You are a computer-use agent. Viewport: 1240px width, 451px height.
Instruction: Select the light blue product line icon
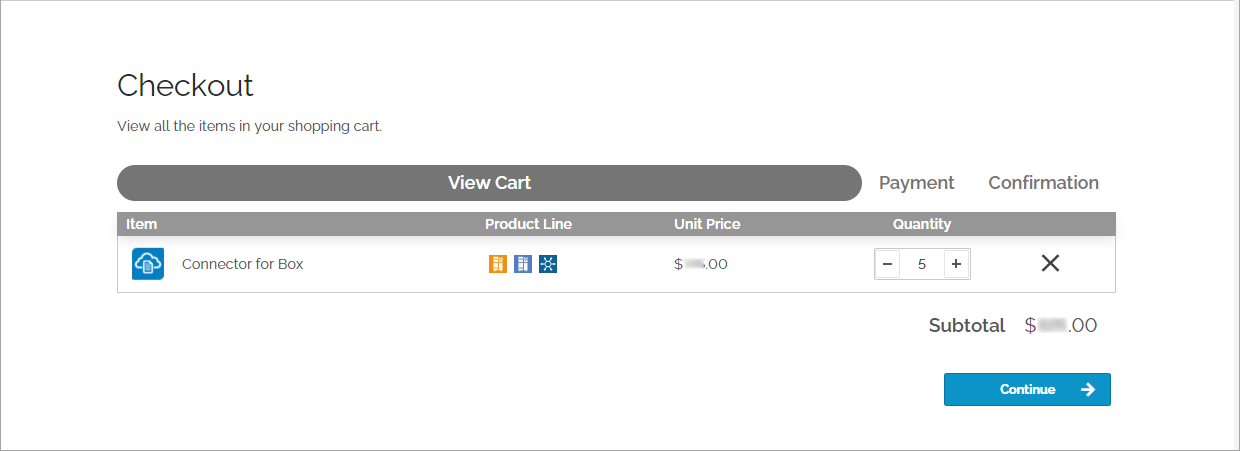[523, 264]
